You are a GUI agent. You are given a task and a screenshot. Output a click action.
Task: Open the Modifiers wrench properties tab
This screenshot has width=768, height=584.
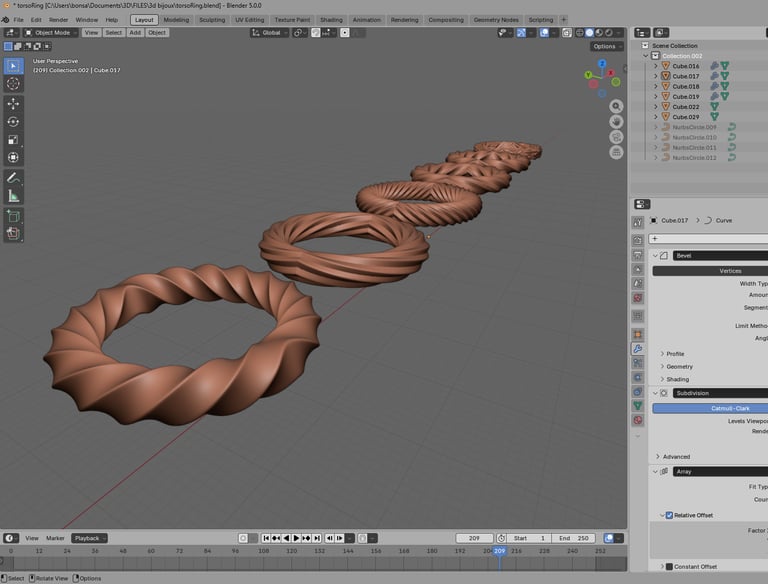tap(638, 349)
